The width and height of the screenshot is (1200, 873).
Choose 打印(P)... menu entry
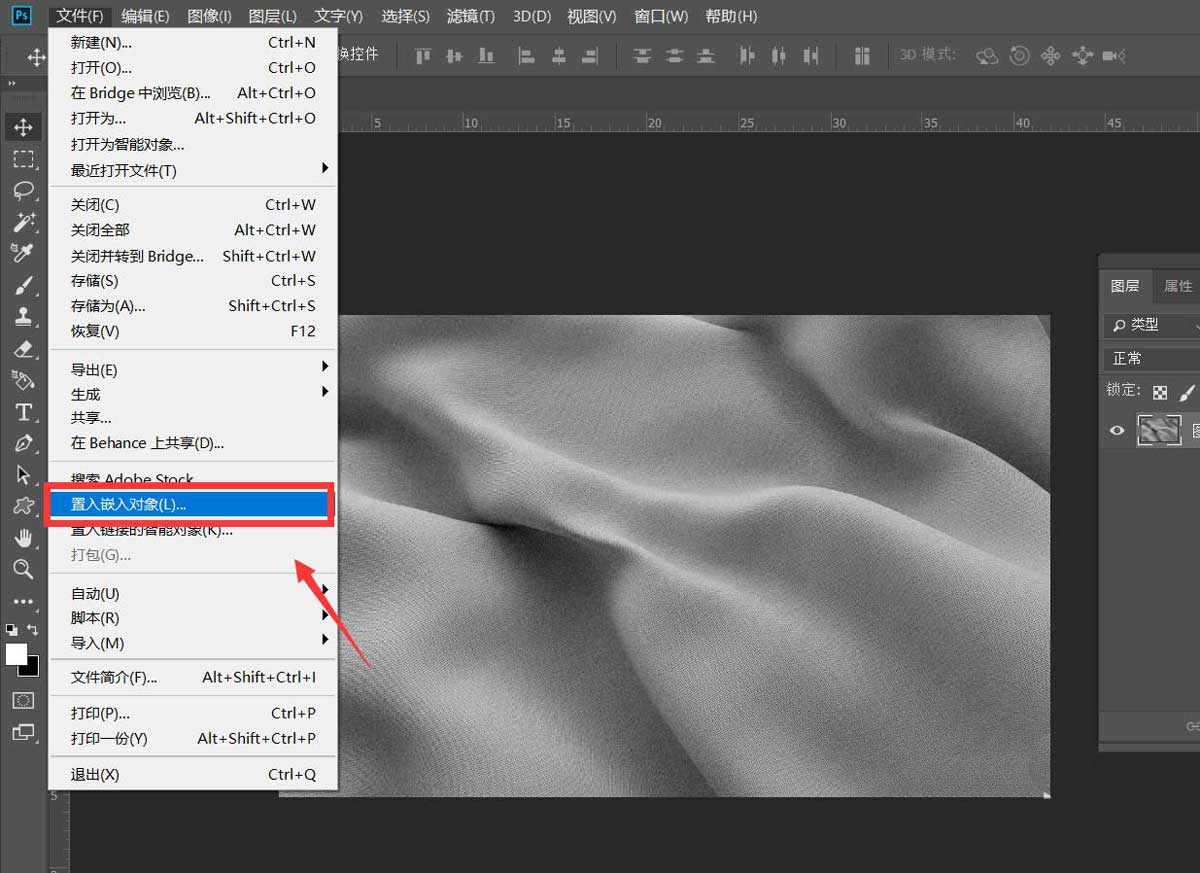point(193,713)
